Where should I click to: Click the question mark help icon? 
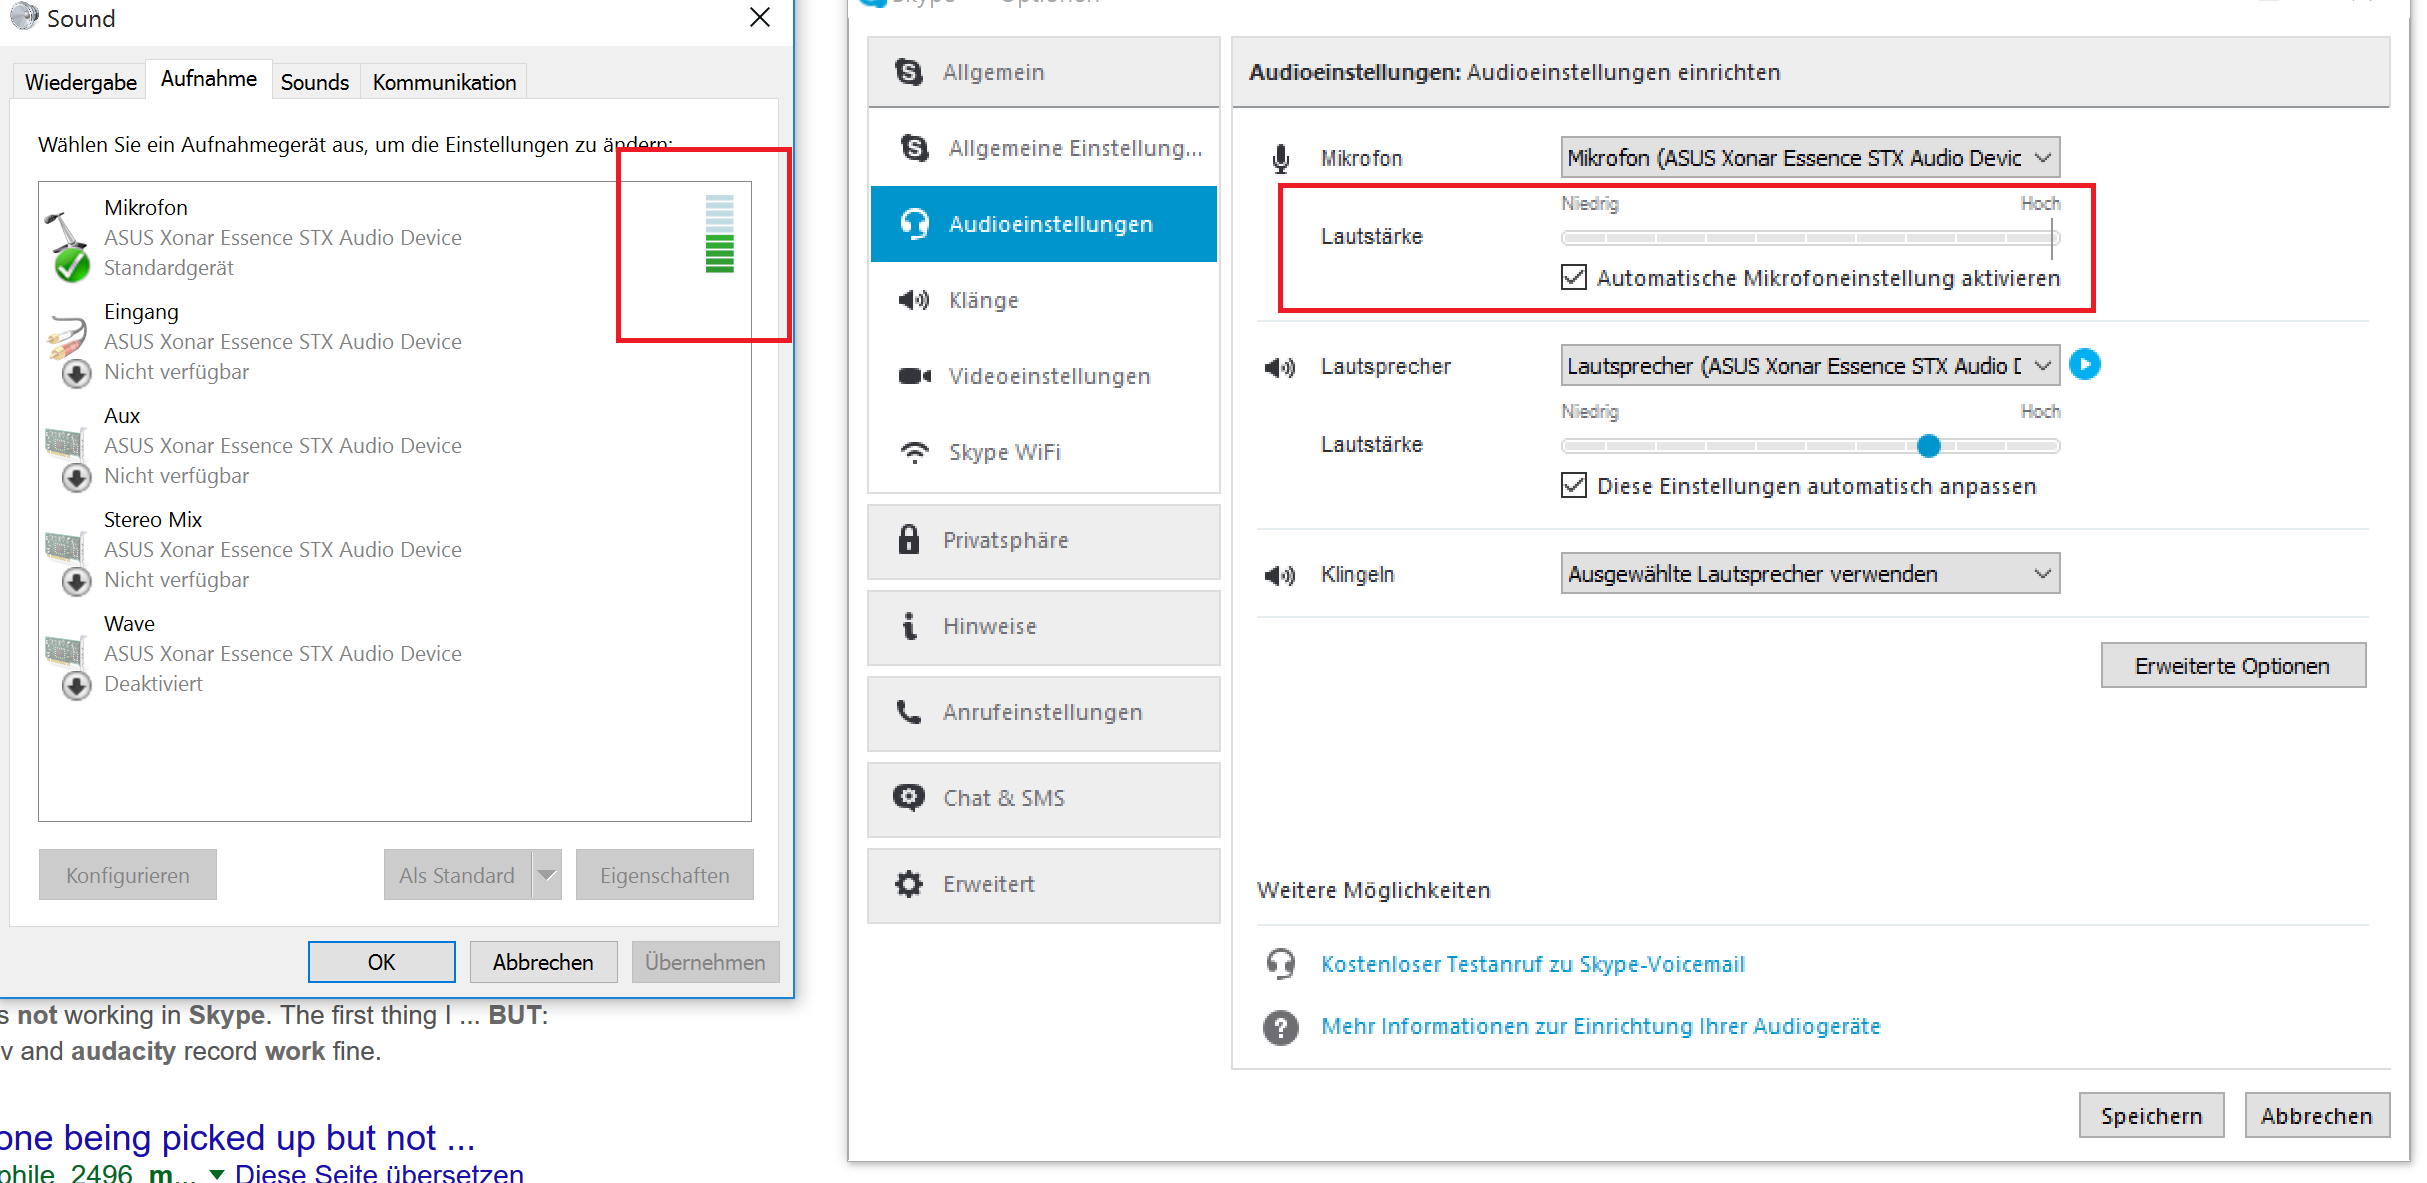tap(1280, 1027)
